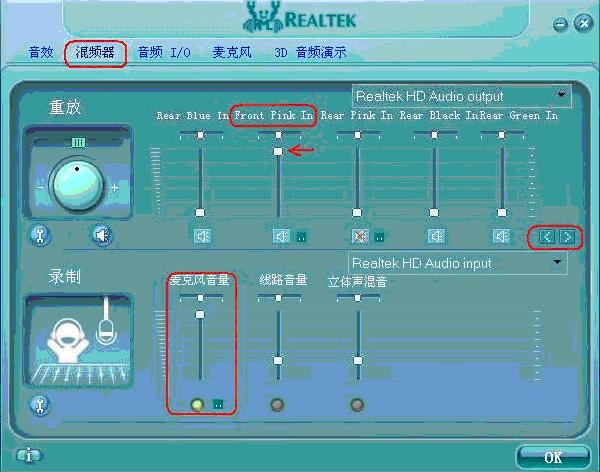Adjust the 麦克风音量 balance slider
Screen dimensions: 600x472
click(x=201, y=297)
